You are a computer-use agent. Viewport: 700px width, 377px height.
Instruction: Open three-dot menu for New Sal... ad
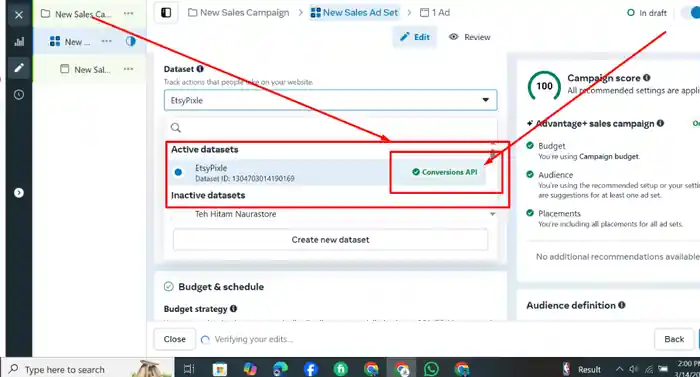(129, 69)
